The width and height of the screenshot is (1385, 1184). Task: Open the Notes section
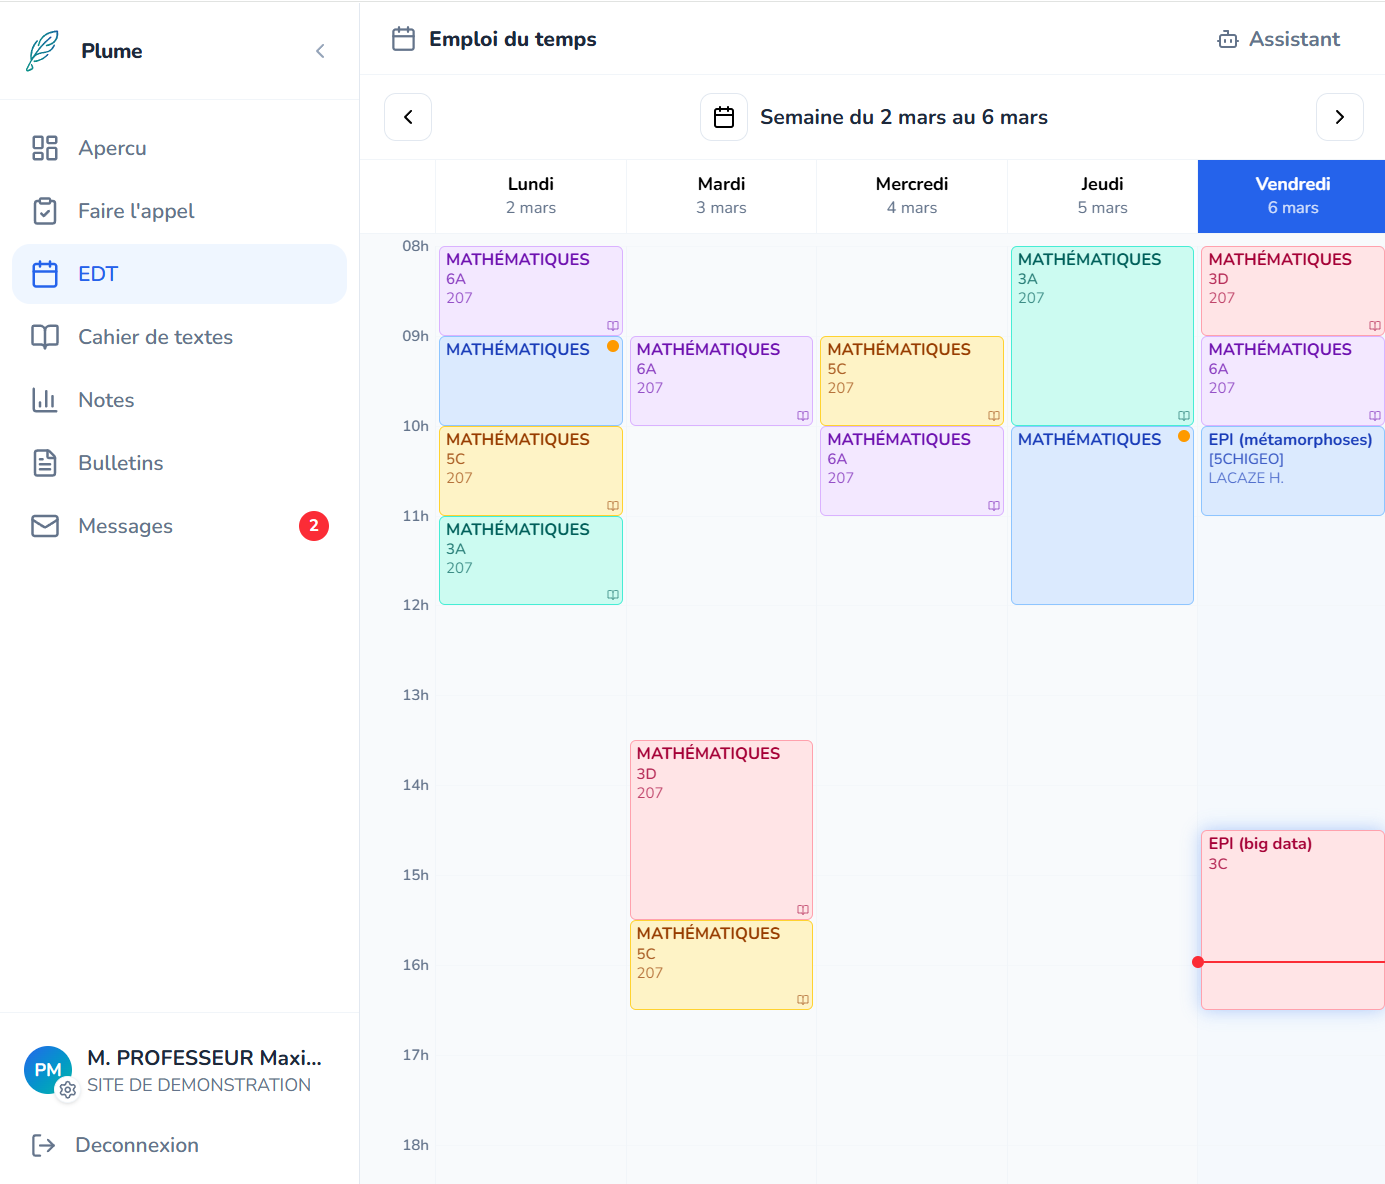106,400
